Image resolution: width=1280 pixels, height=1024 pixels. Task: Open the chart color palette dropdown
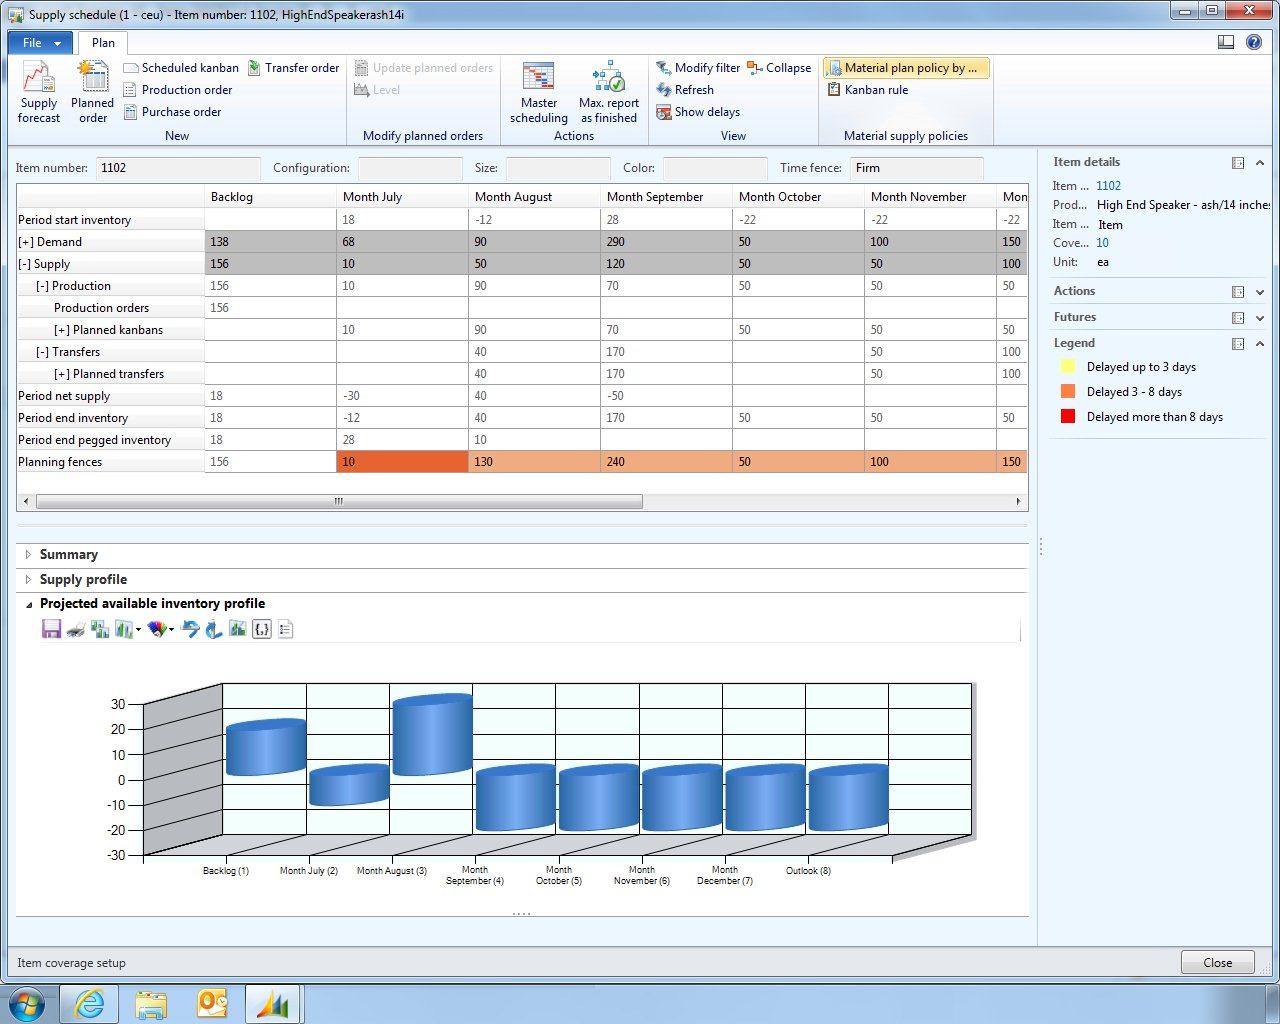(161, 629)
